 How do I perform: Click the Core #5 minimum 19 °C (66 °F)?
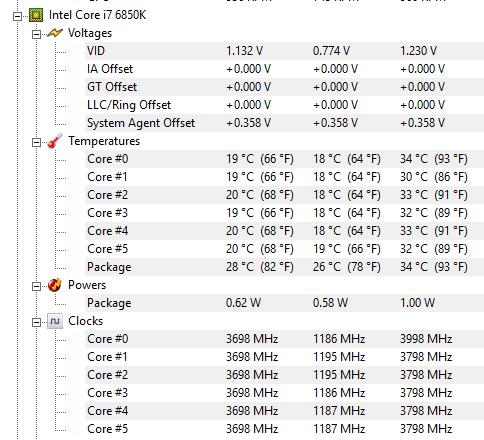click(347, 249)
